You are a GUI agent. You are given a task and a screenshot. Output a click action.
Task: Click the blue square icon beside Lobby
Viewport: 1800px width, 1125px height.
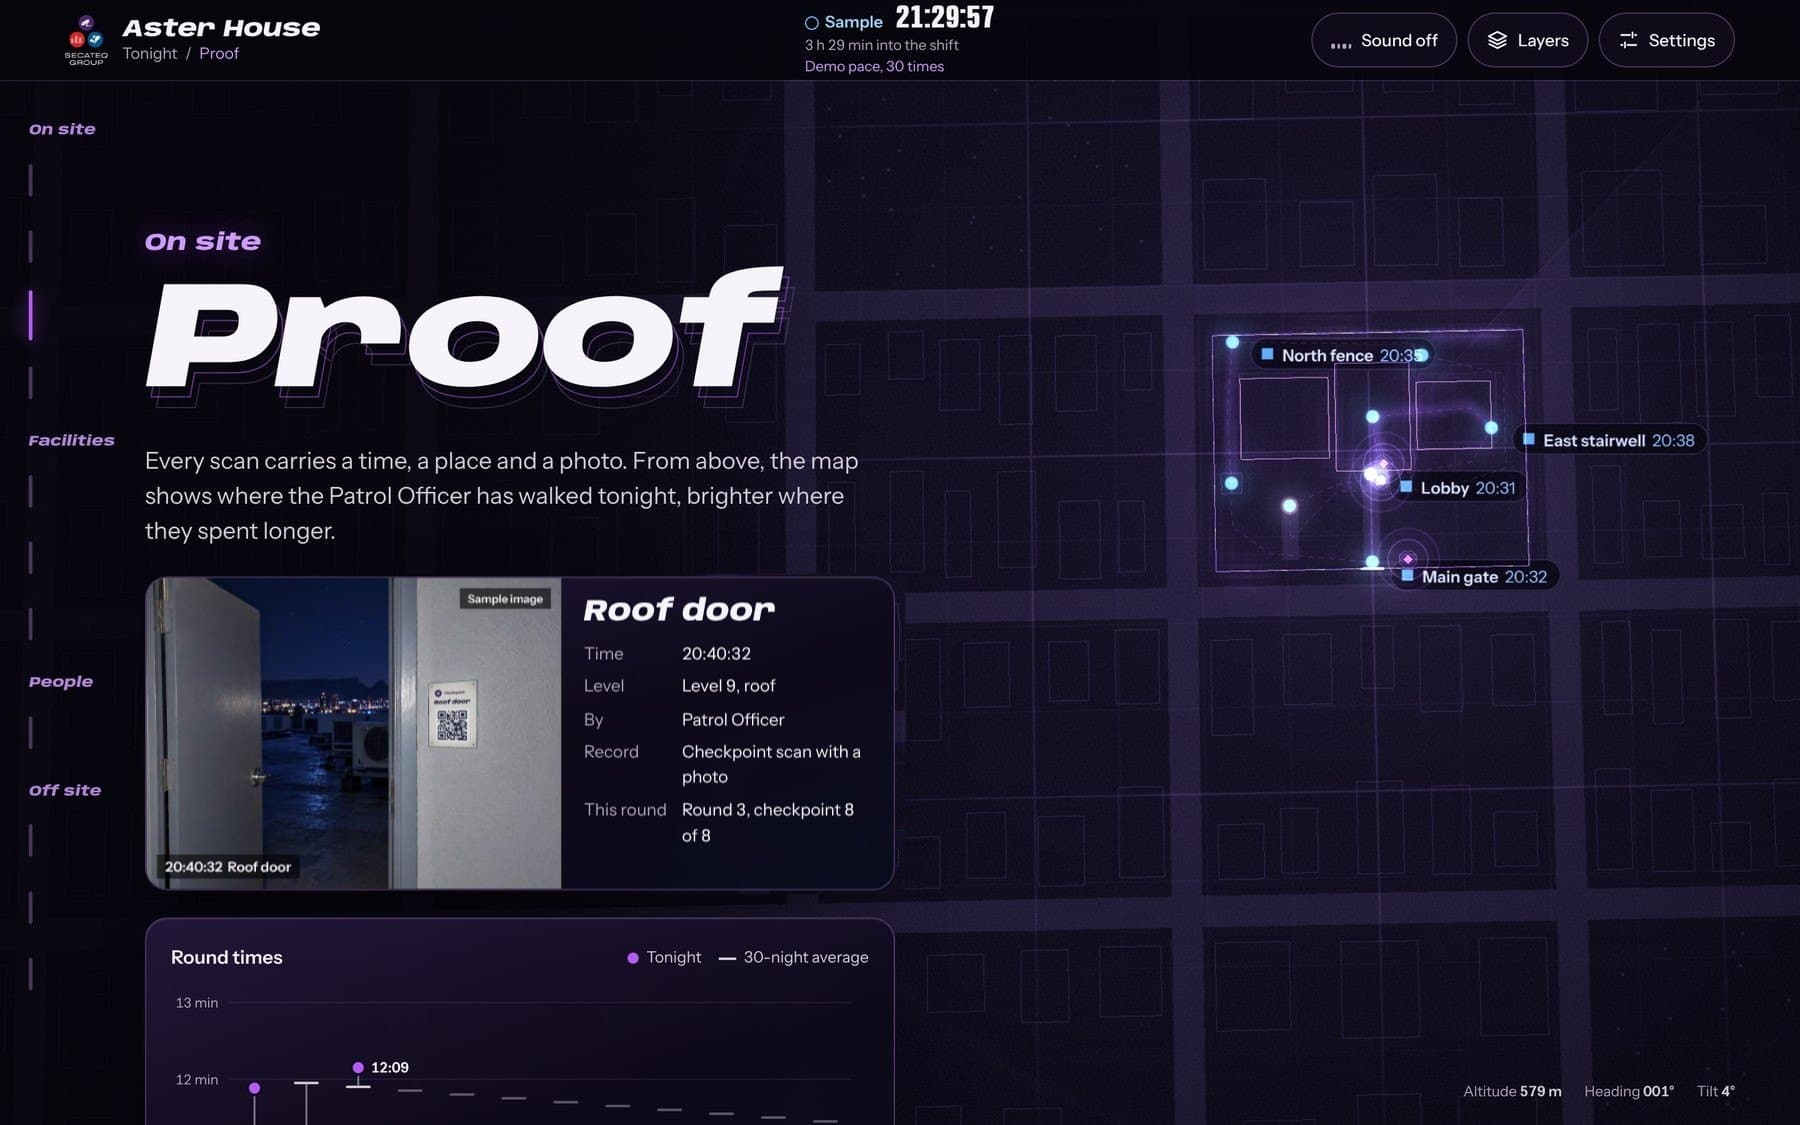(x=1406, y=487)
